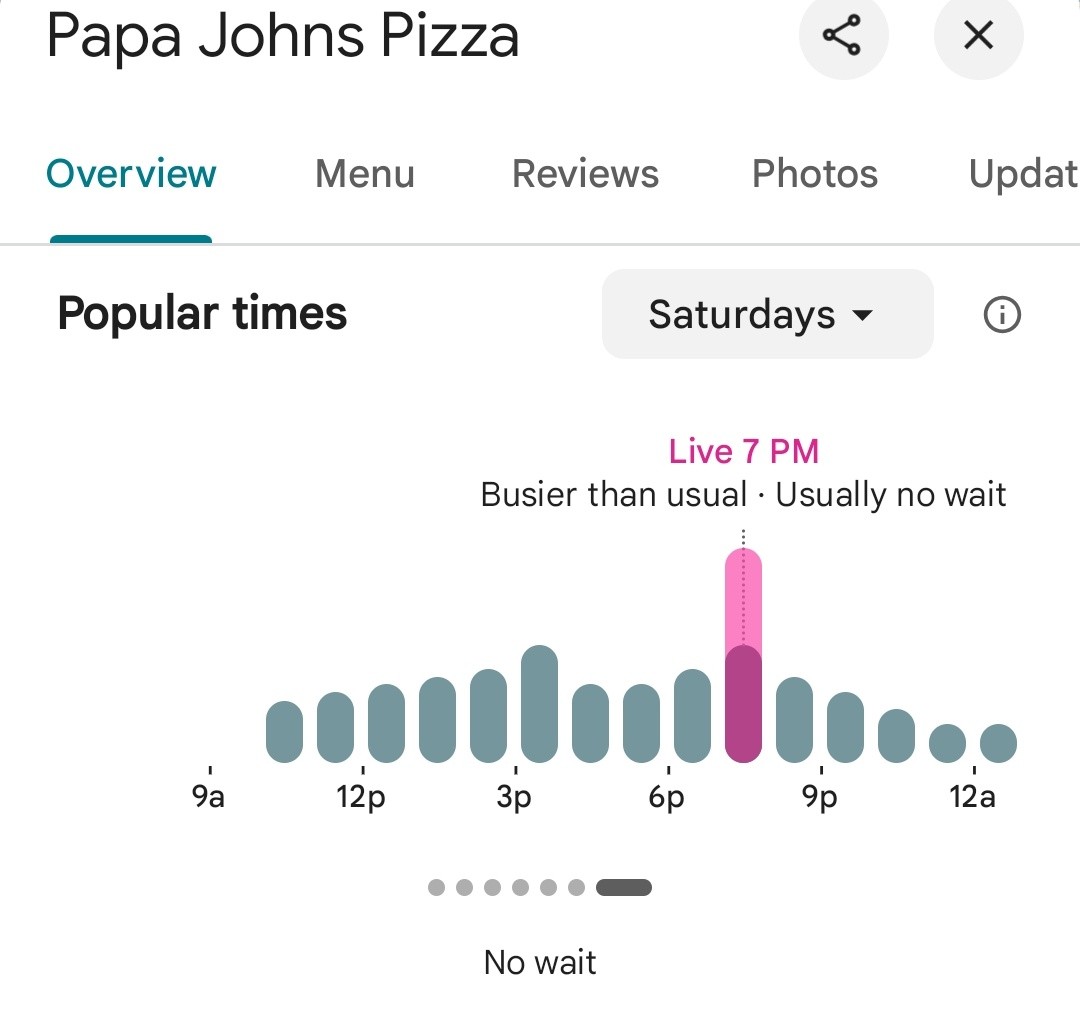Go to the Photos tab

tap(815, 174)
